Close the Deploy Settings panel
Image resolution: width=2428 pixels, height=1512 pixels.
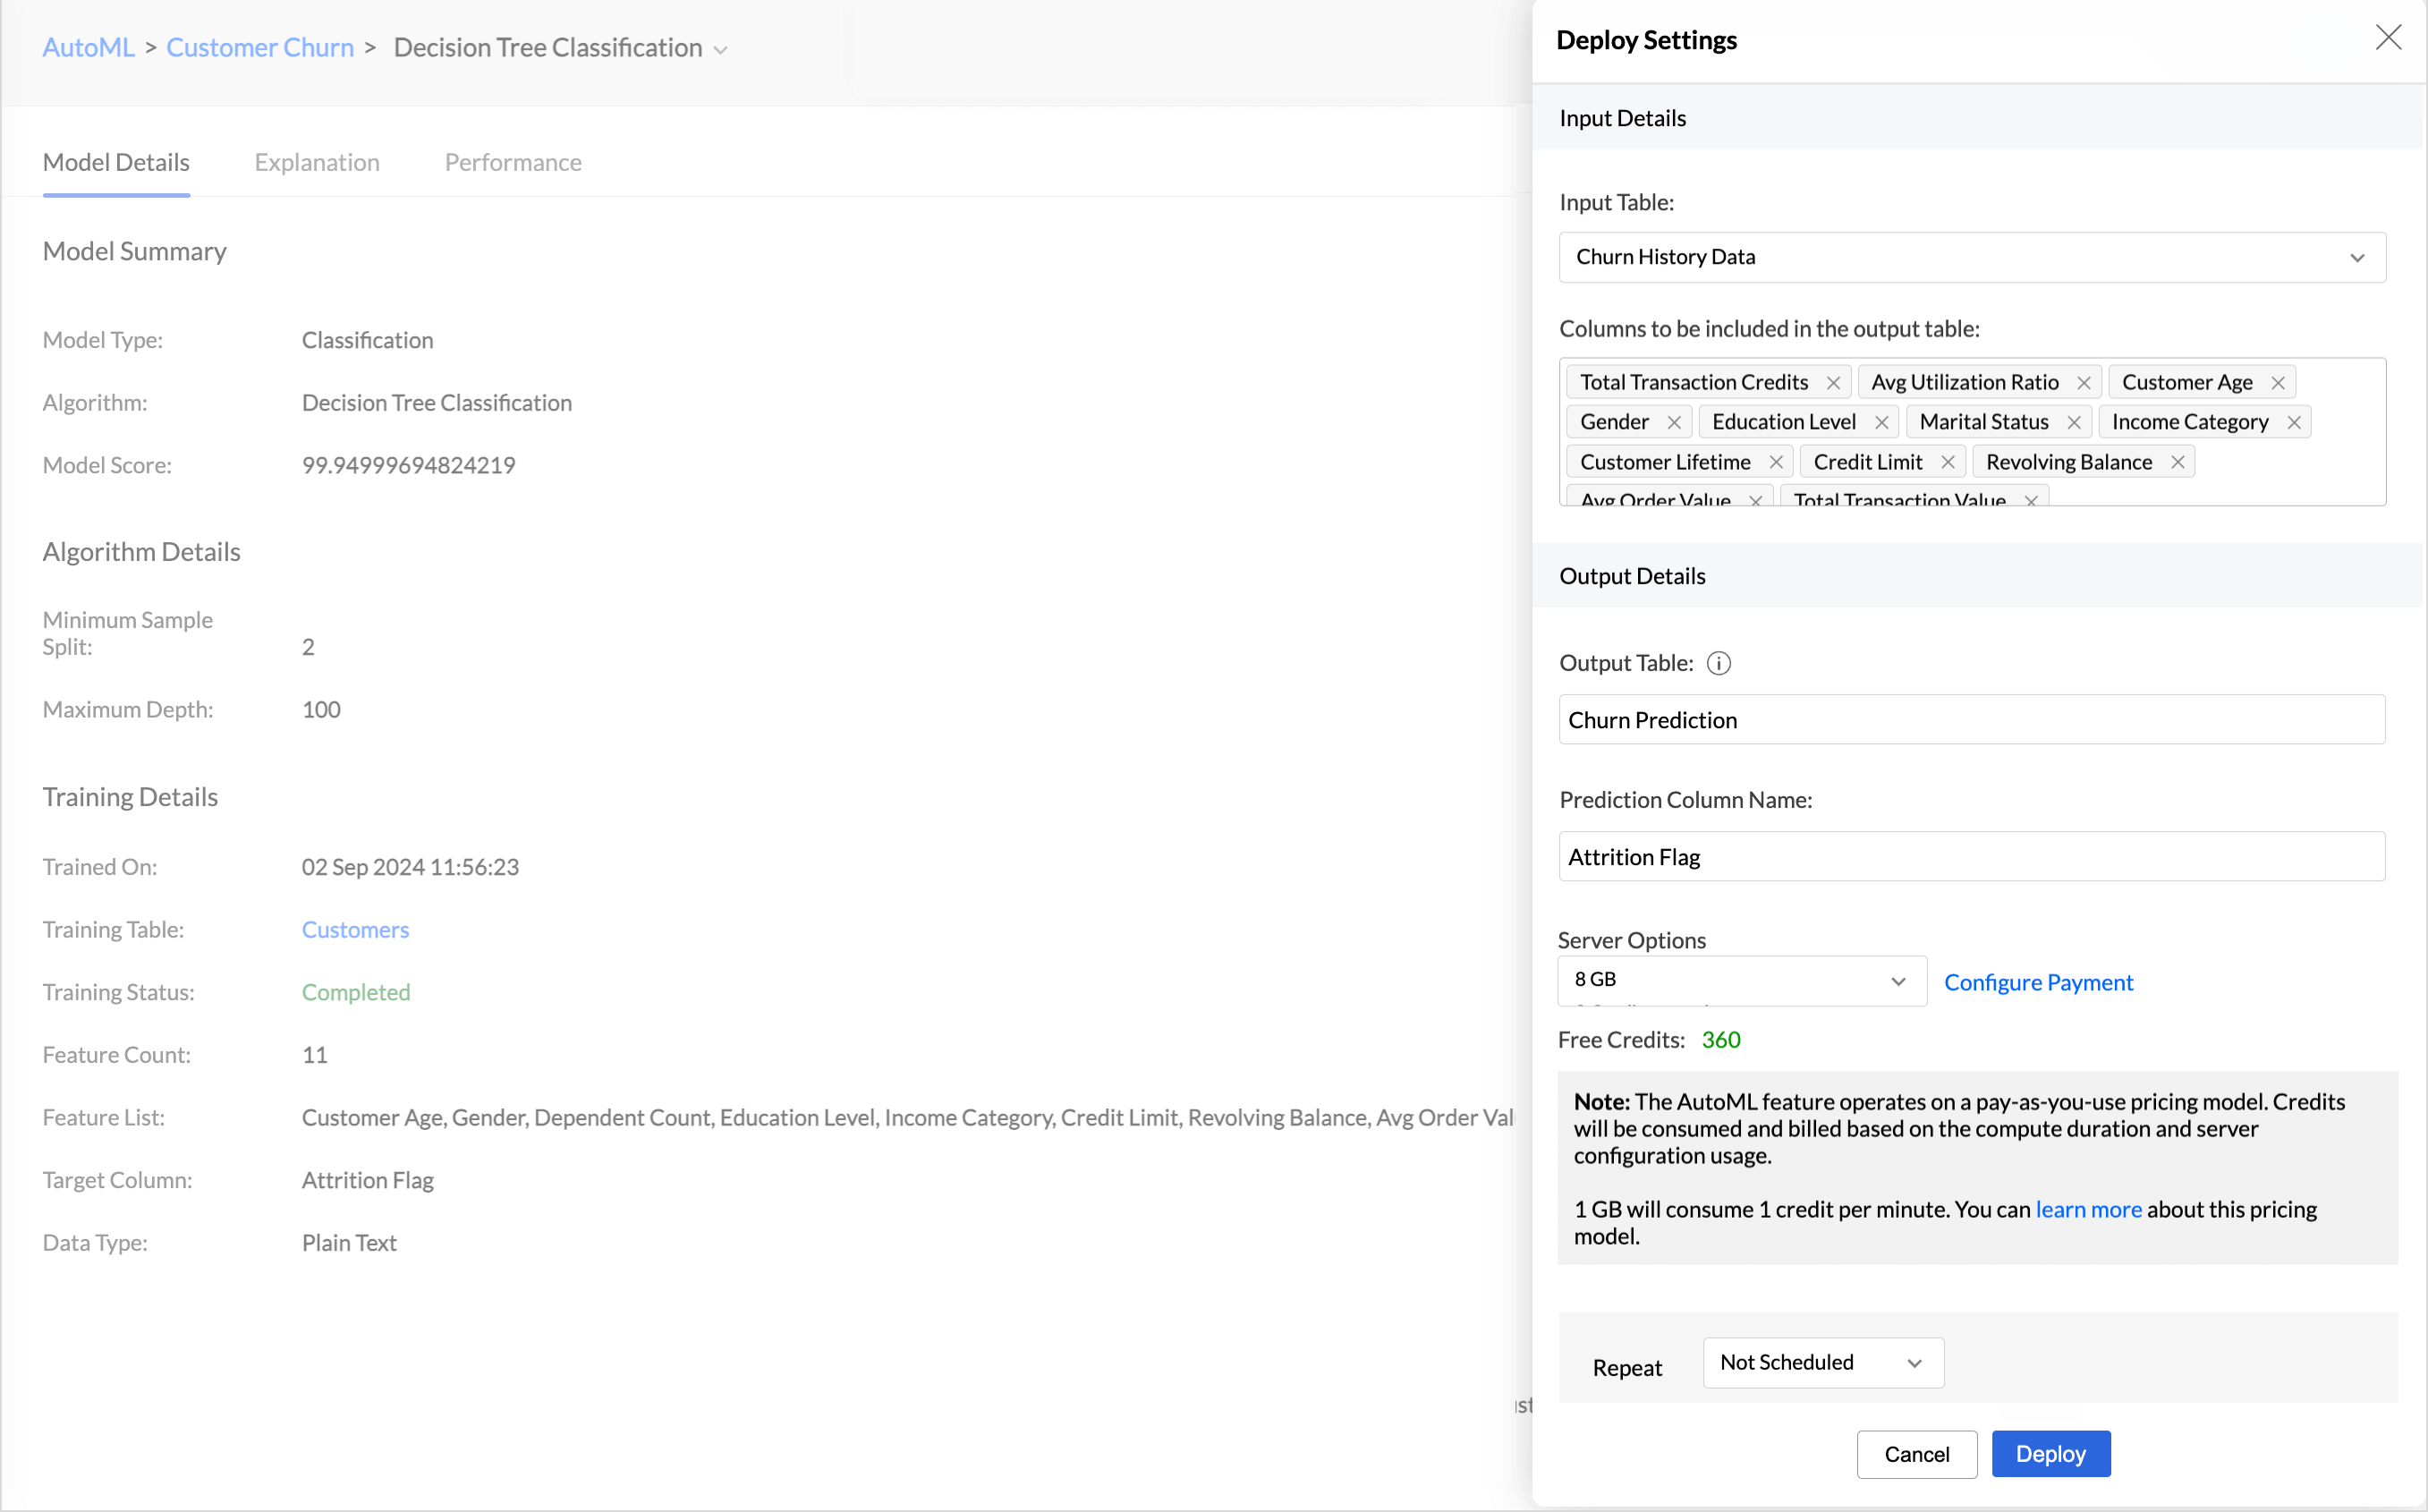pyautogui.click(x=2388, y=38)
